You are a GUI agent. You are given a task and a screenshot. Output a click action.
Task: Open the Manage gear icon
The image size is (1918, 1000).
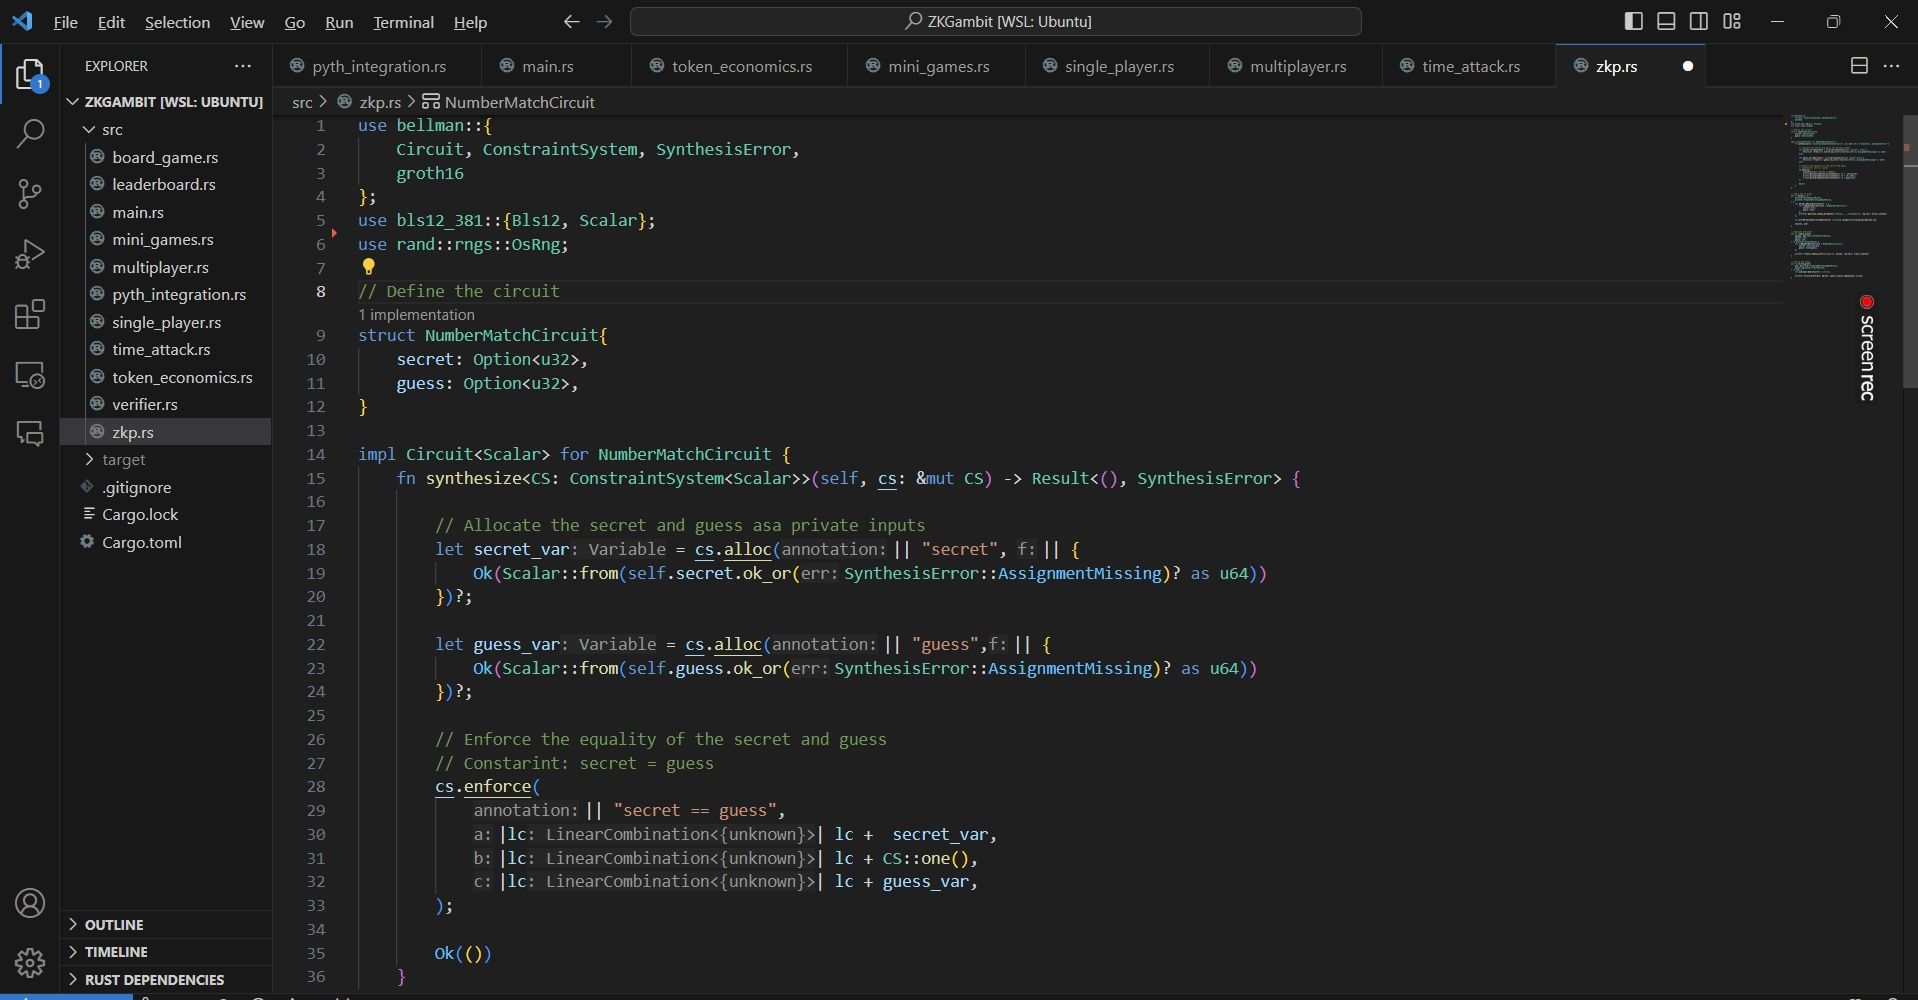[30, 962]
